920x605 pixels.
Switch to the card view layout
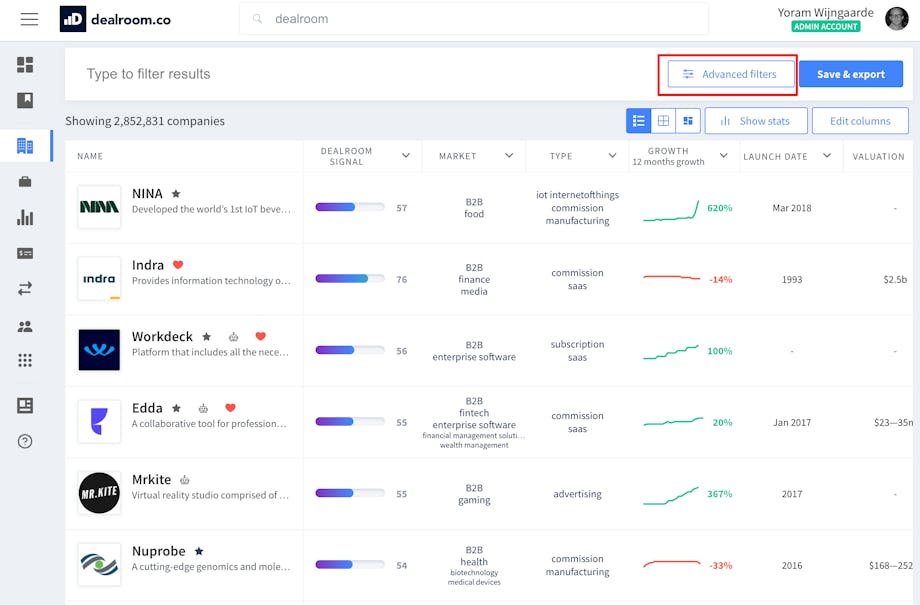pyautogui.click(x=688, y=121)
